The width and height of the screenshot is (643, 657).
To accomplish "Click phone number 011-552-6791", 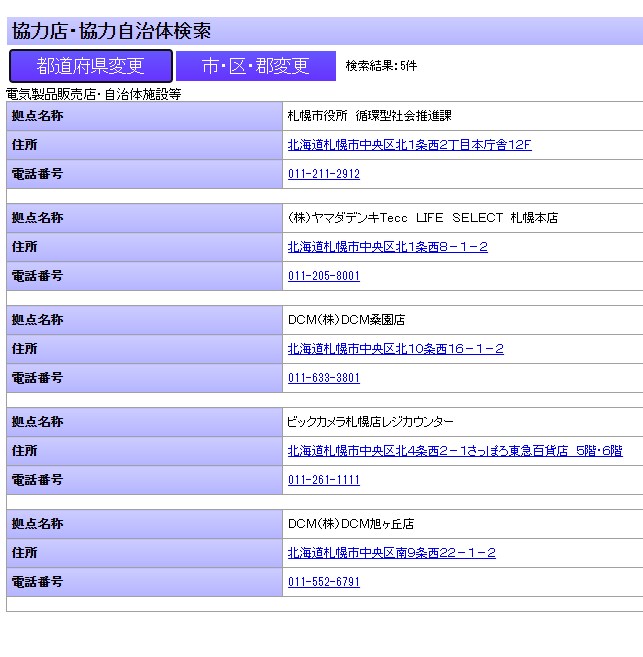I will coord(323,582).
